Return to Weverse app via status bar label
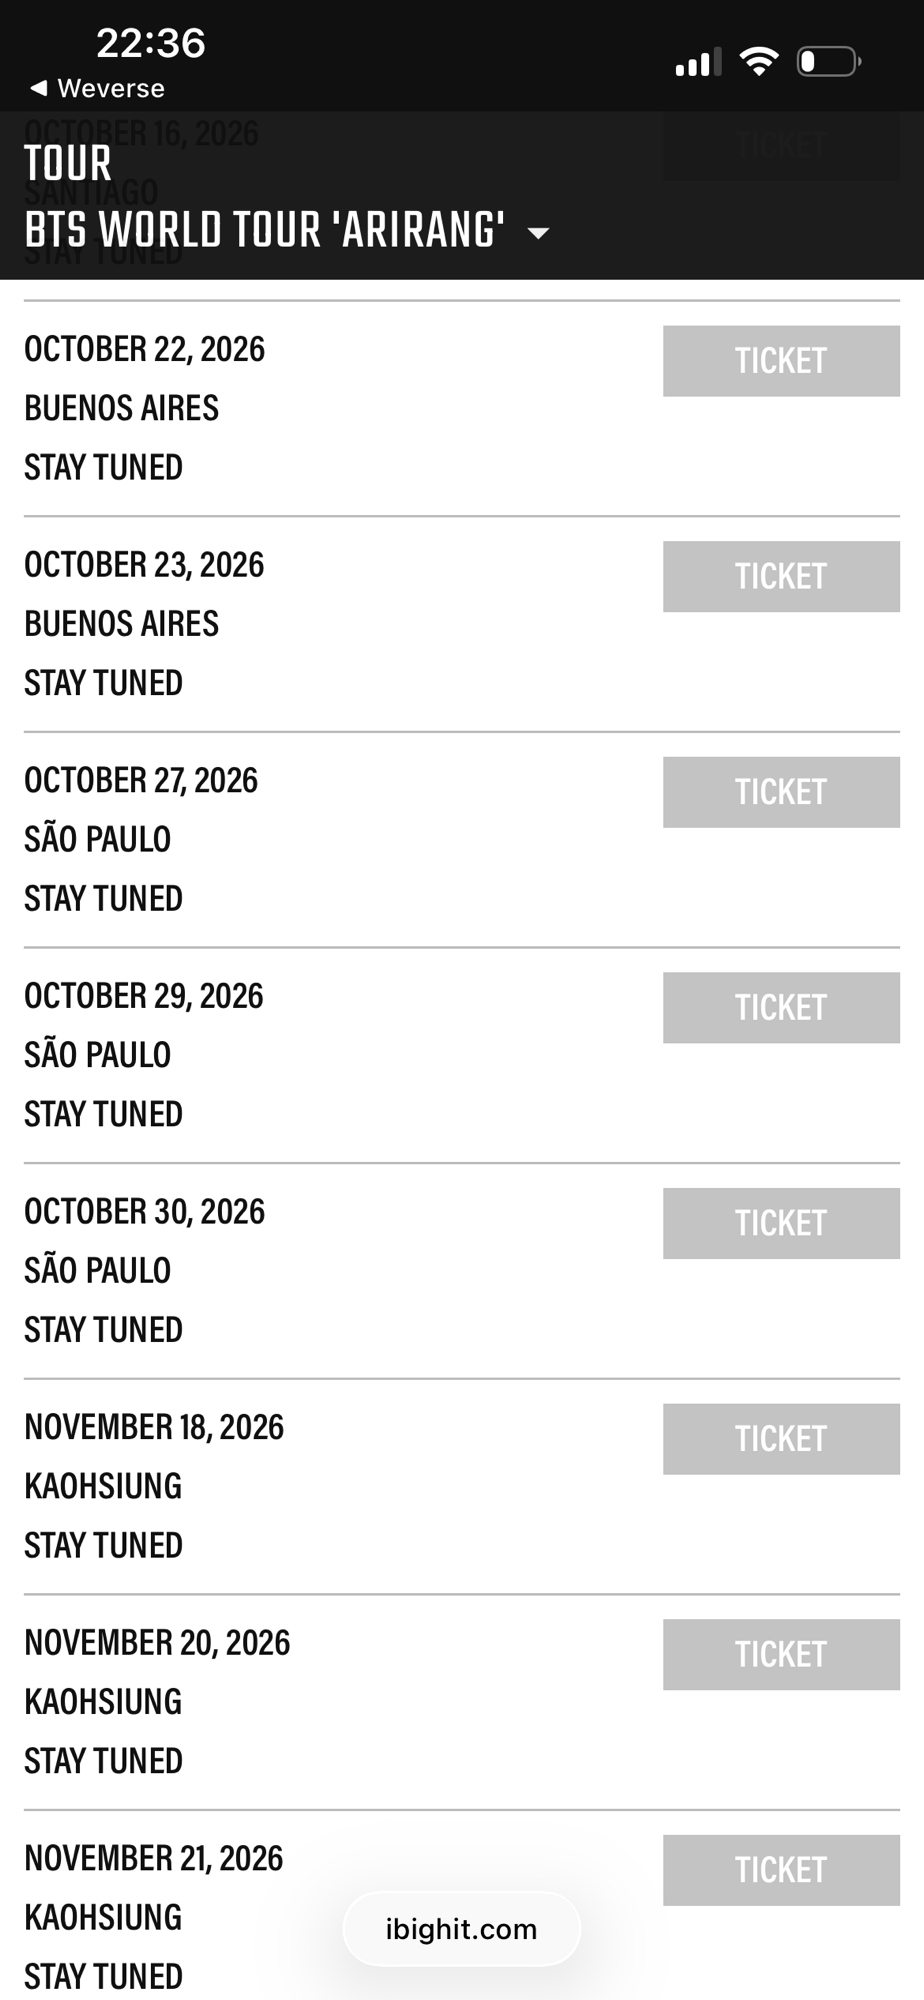Viewport: 924px width, 2000px height. pos(110,88)
